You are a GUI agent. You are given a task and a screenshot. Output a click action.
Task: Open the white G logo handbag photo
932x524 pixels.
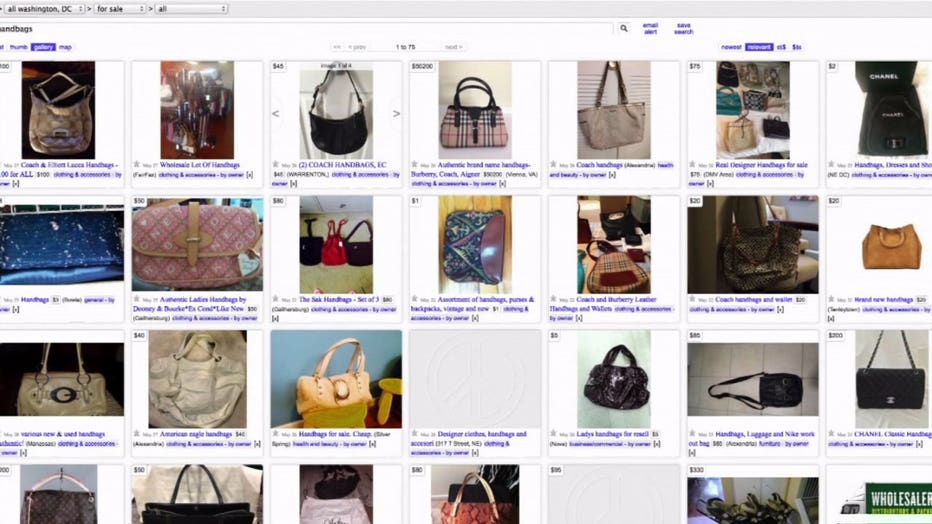tap(62, 379)
